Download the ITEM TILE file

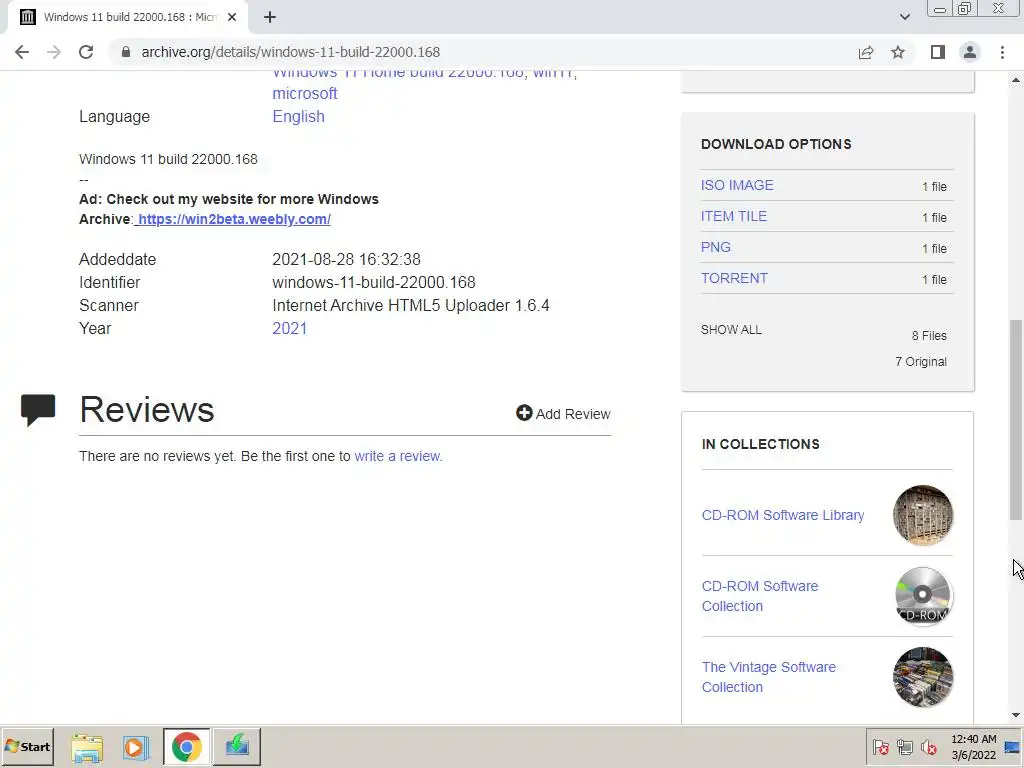tap(733, 216)
